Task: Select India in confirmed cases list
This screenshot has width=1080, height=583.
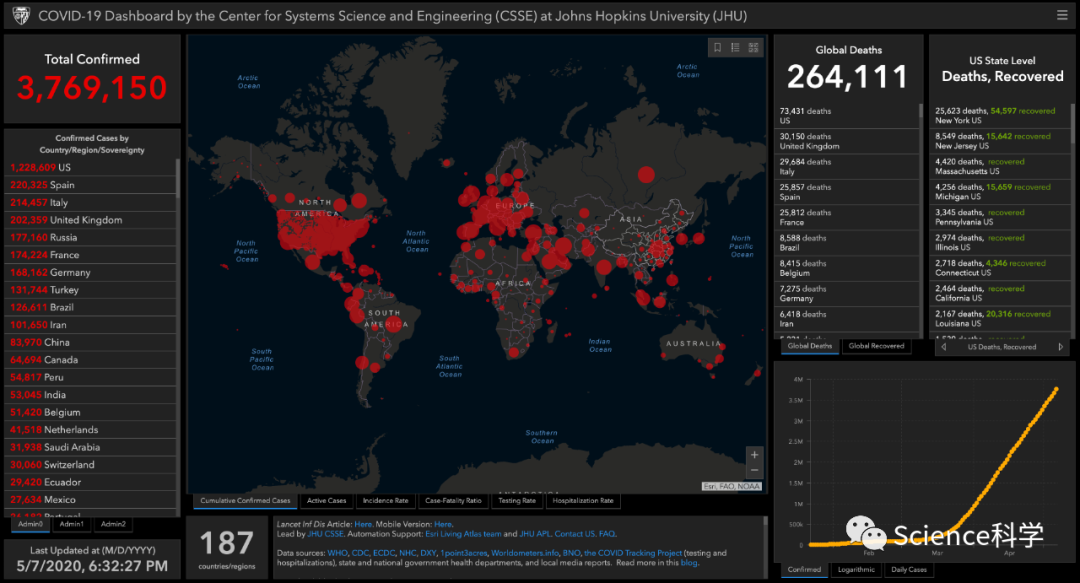Action: (x=90, y=395)
